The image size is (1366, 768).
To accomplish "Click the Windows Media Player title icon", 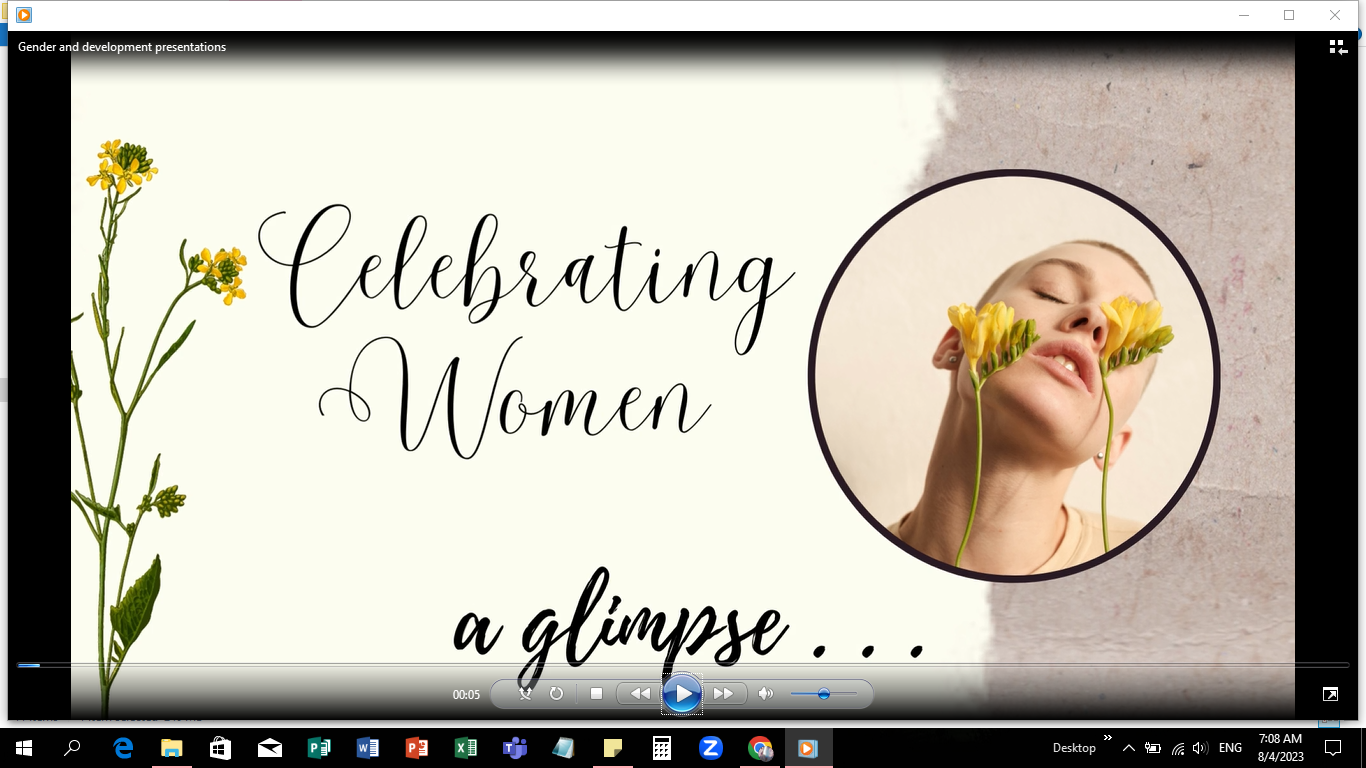I will coord(24,15).
